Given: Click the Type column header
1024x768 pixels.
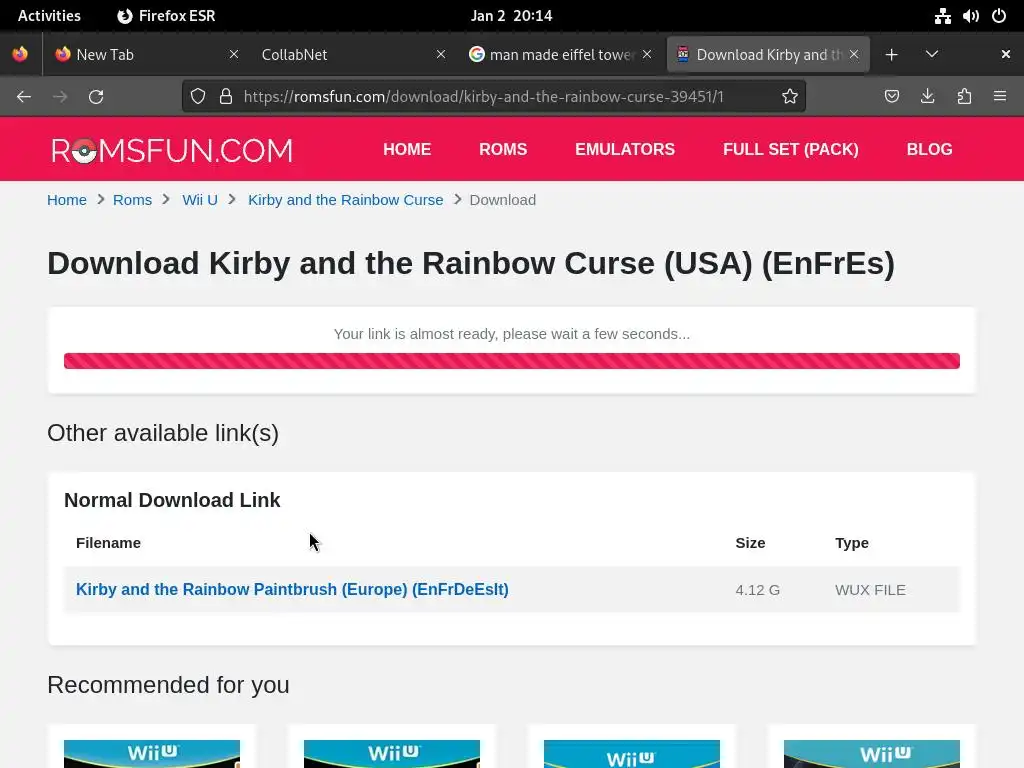Looking at the screenshot, I should [x=852, y=543].
